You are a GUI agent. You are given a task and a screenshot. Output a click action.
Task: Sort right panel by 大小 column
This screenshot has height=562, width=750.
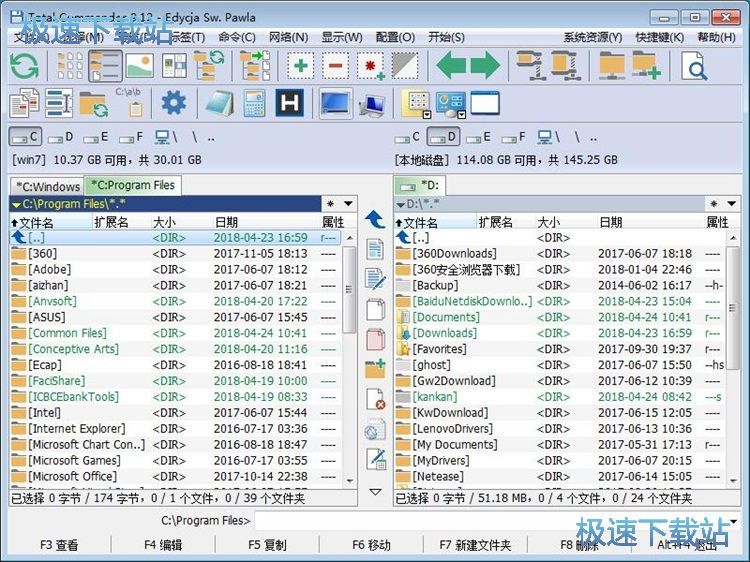[x=565, y=222]
